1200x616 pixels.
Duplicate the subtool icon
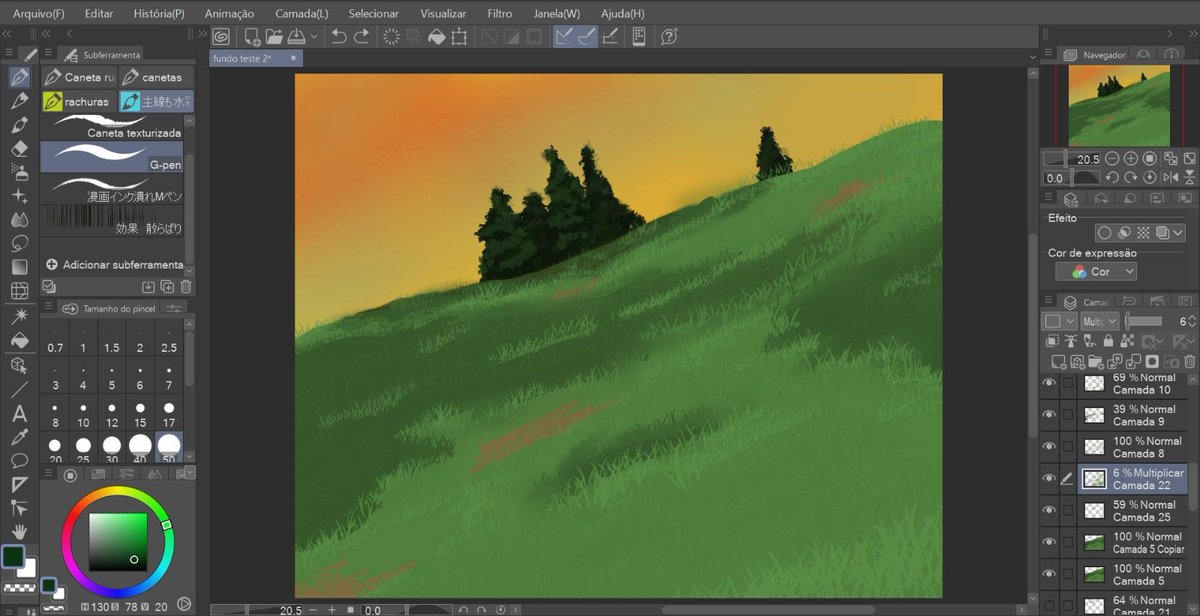(x=167, y=287)
